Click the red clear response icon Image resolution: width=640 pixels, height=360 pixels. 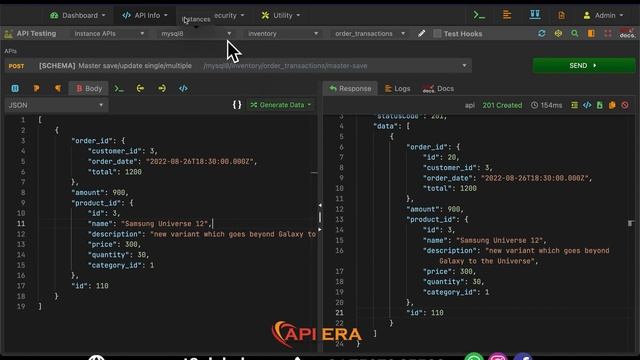[625, 105]
